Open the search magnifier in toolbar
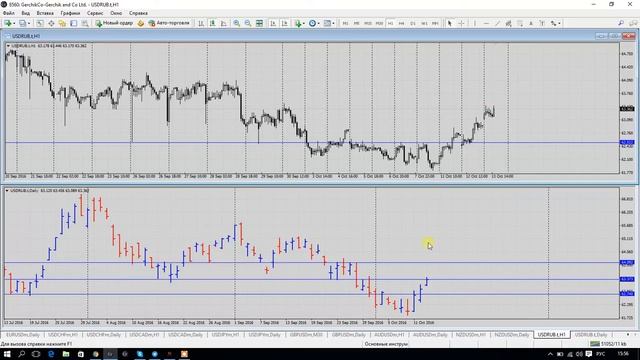This screenshot has width=640, height=360. (x=621, y=23)
